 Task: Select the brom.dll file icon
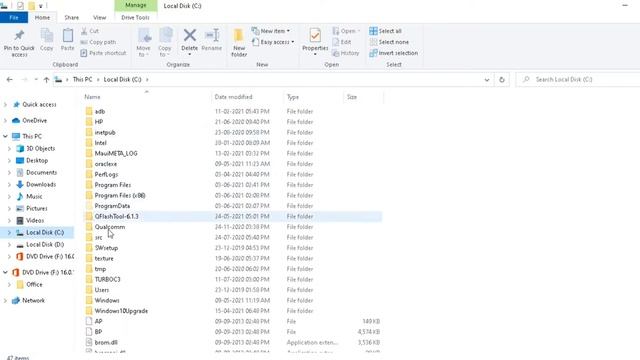89,342
